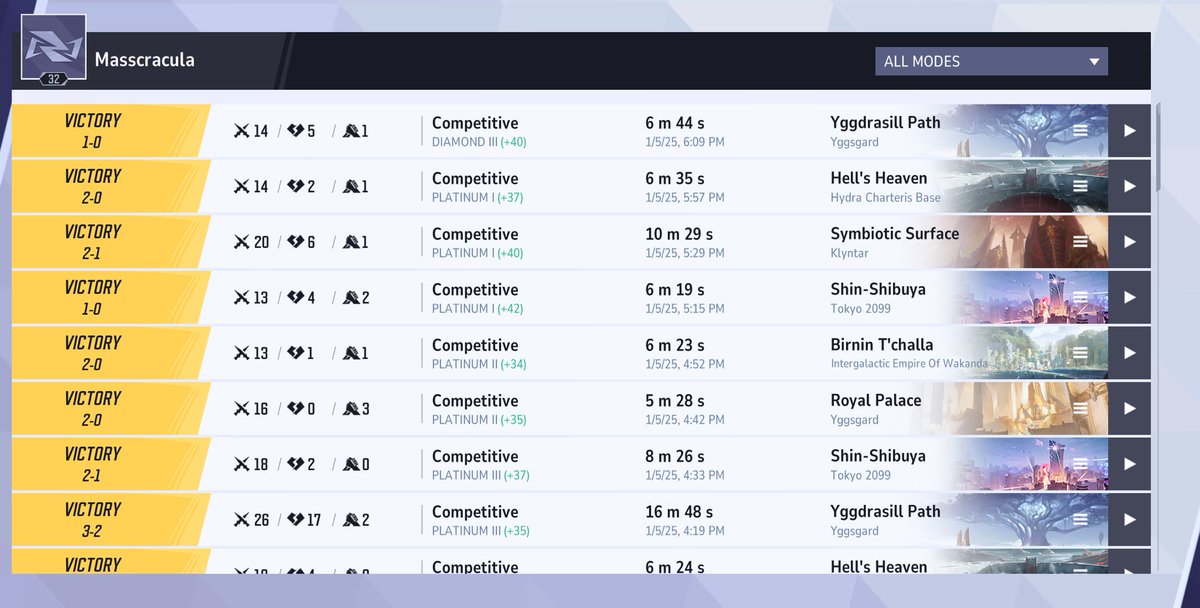Screen dimensions: 1200x608
Task: Play replay of 5:57 PM Hell's Heaven match
Action: tap(1129, 186)
